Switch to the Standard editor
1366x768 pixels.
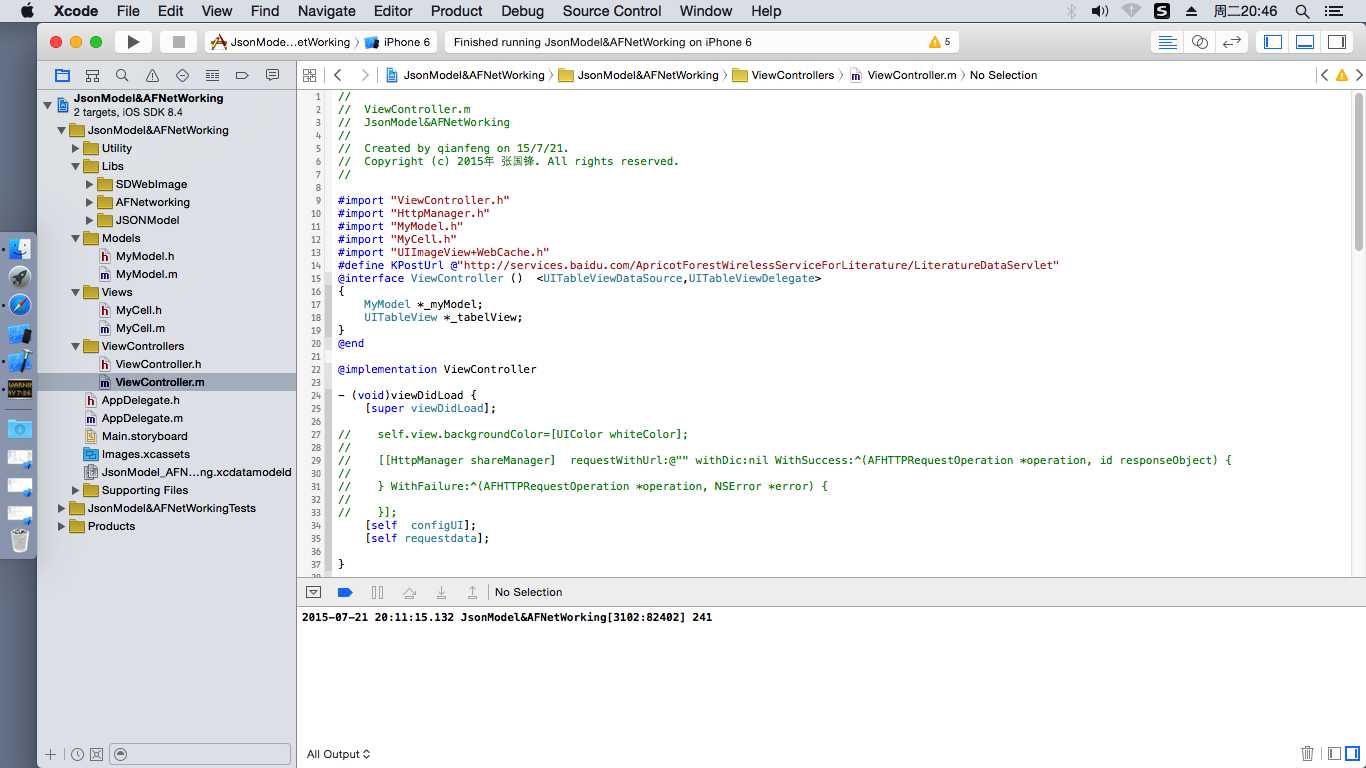click(1167, 42)
